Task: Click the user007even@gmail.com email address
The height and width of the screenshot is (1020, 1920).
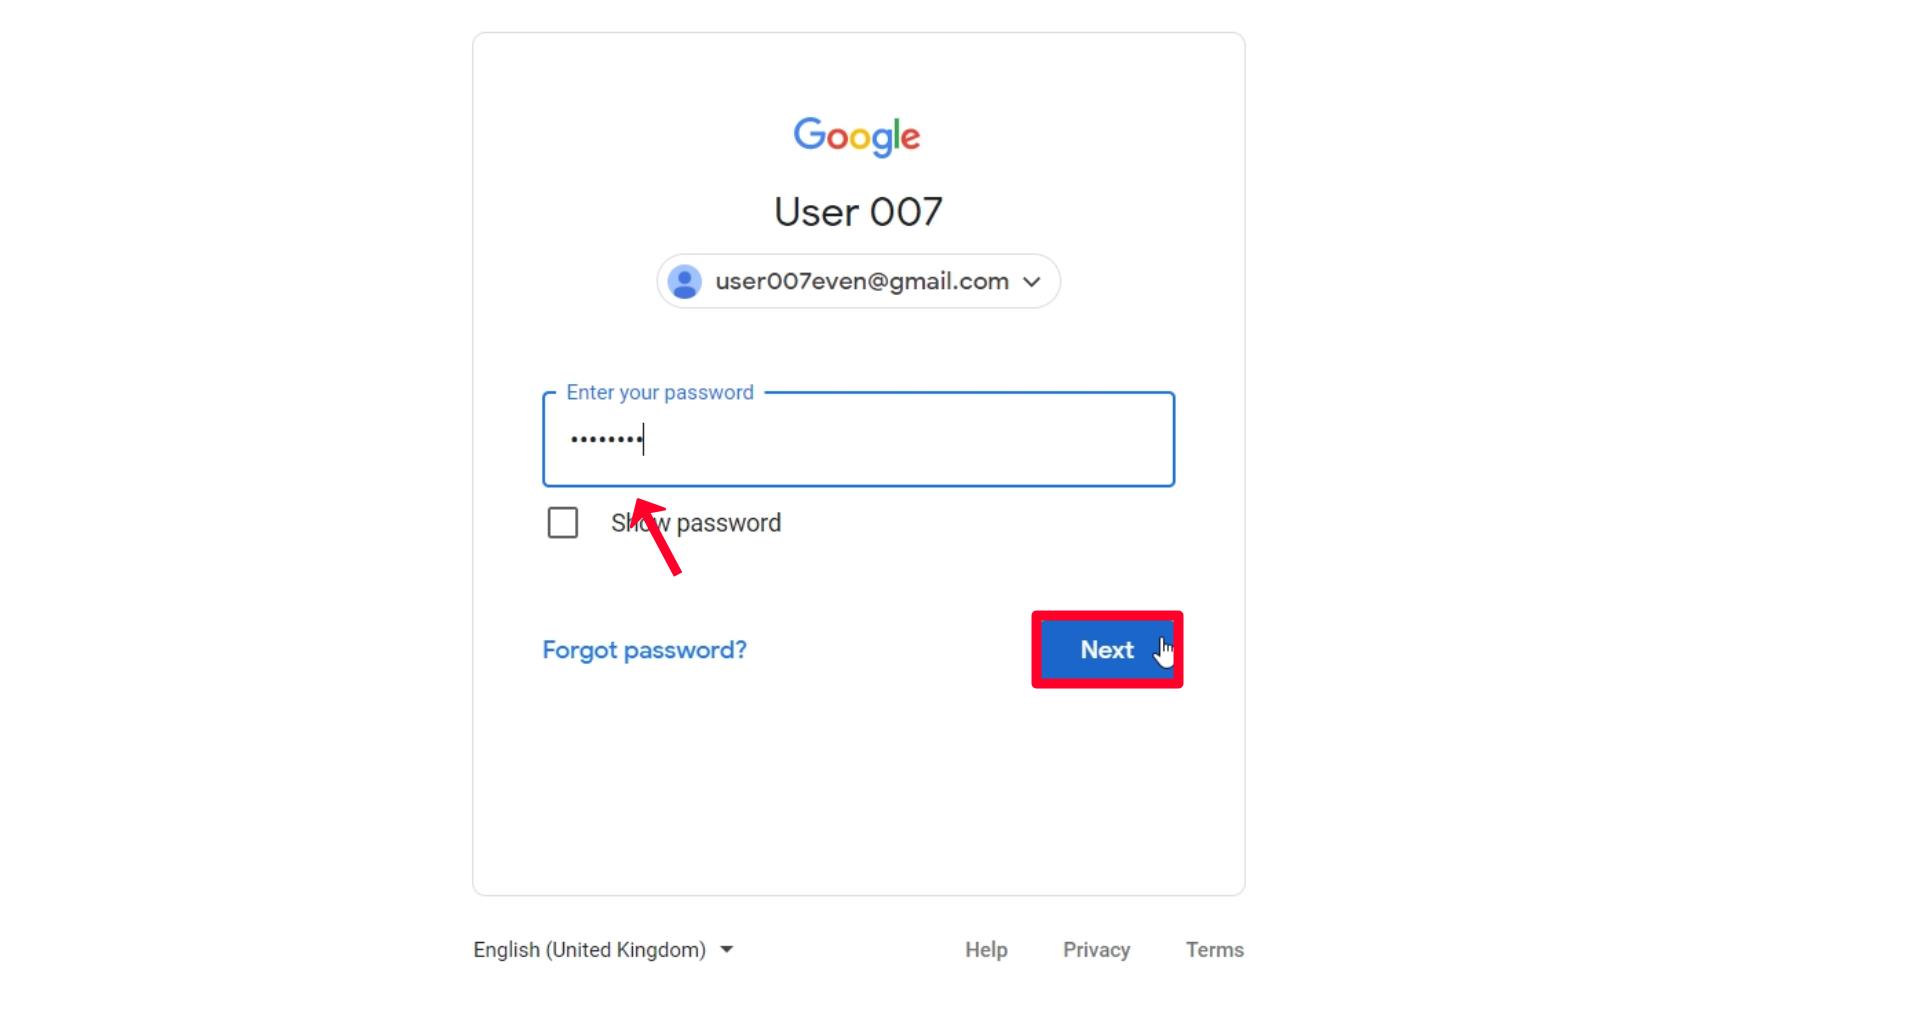Action: [x=862, y=282]
